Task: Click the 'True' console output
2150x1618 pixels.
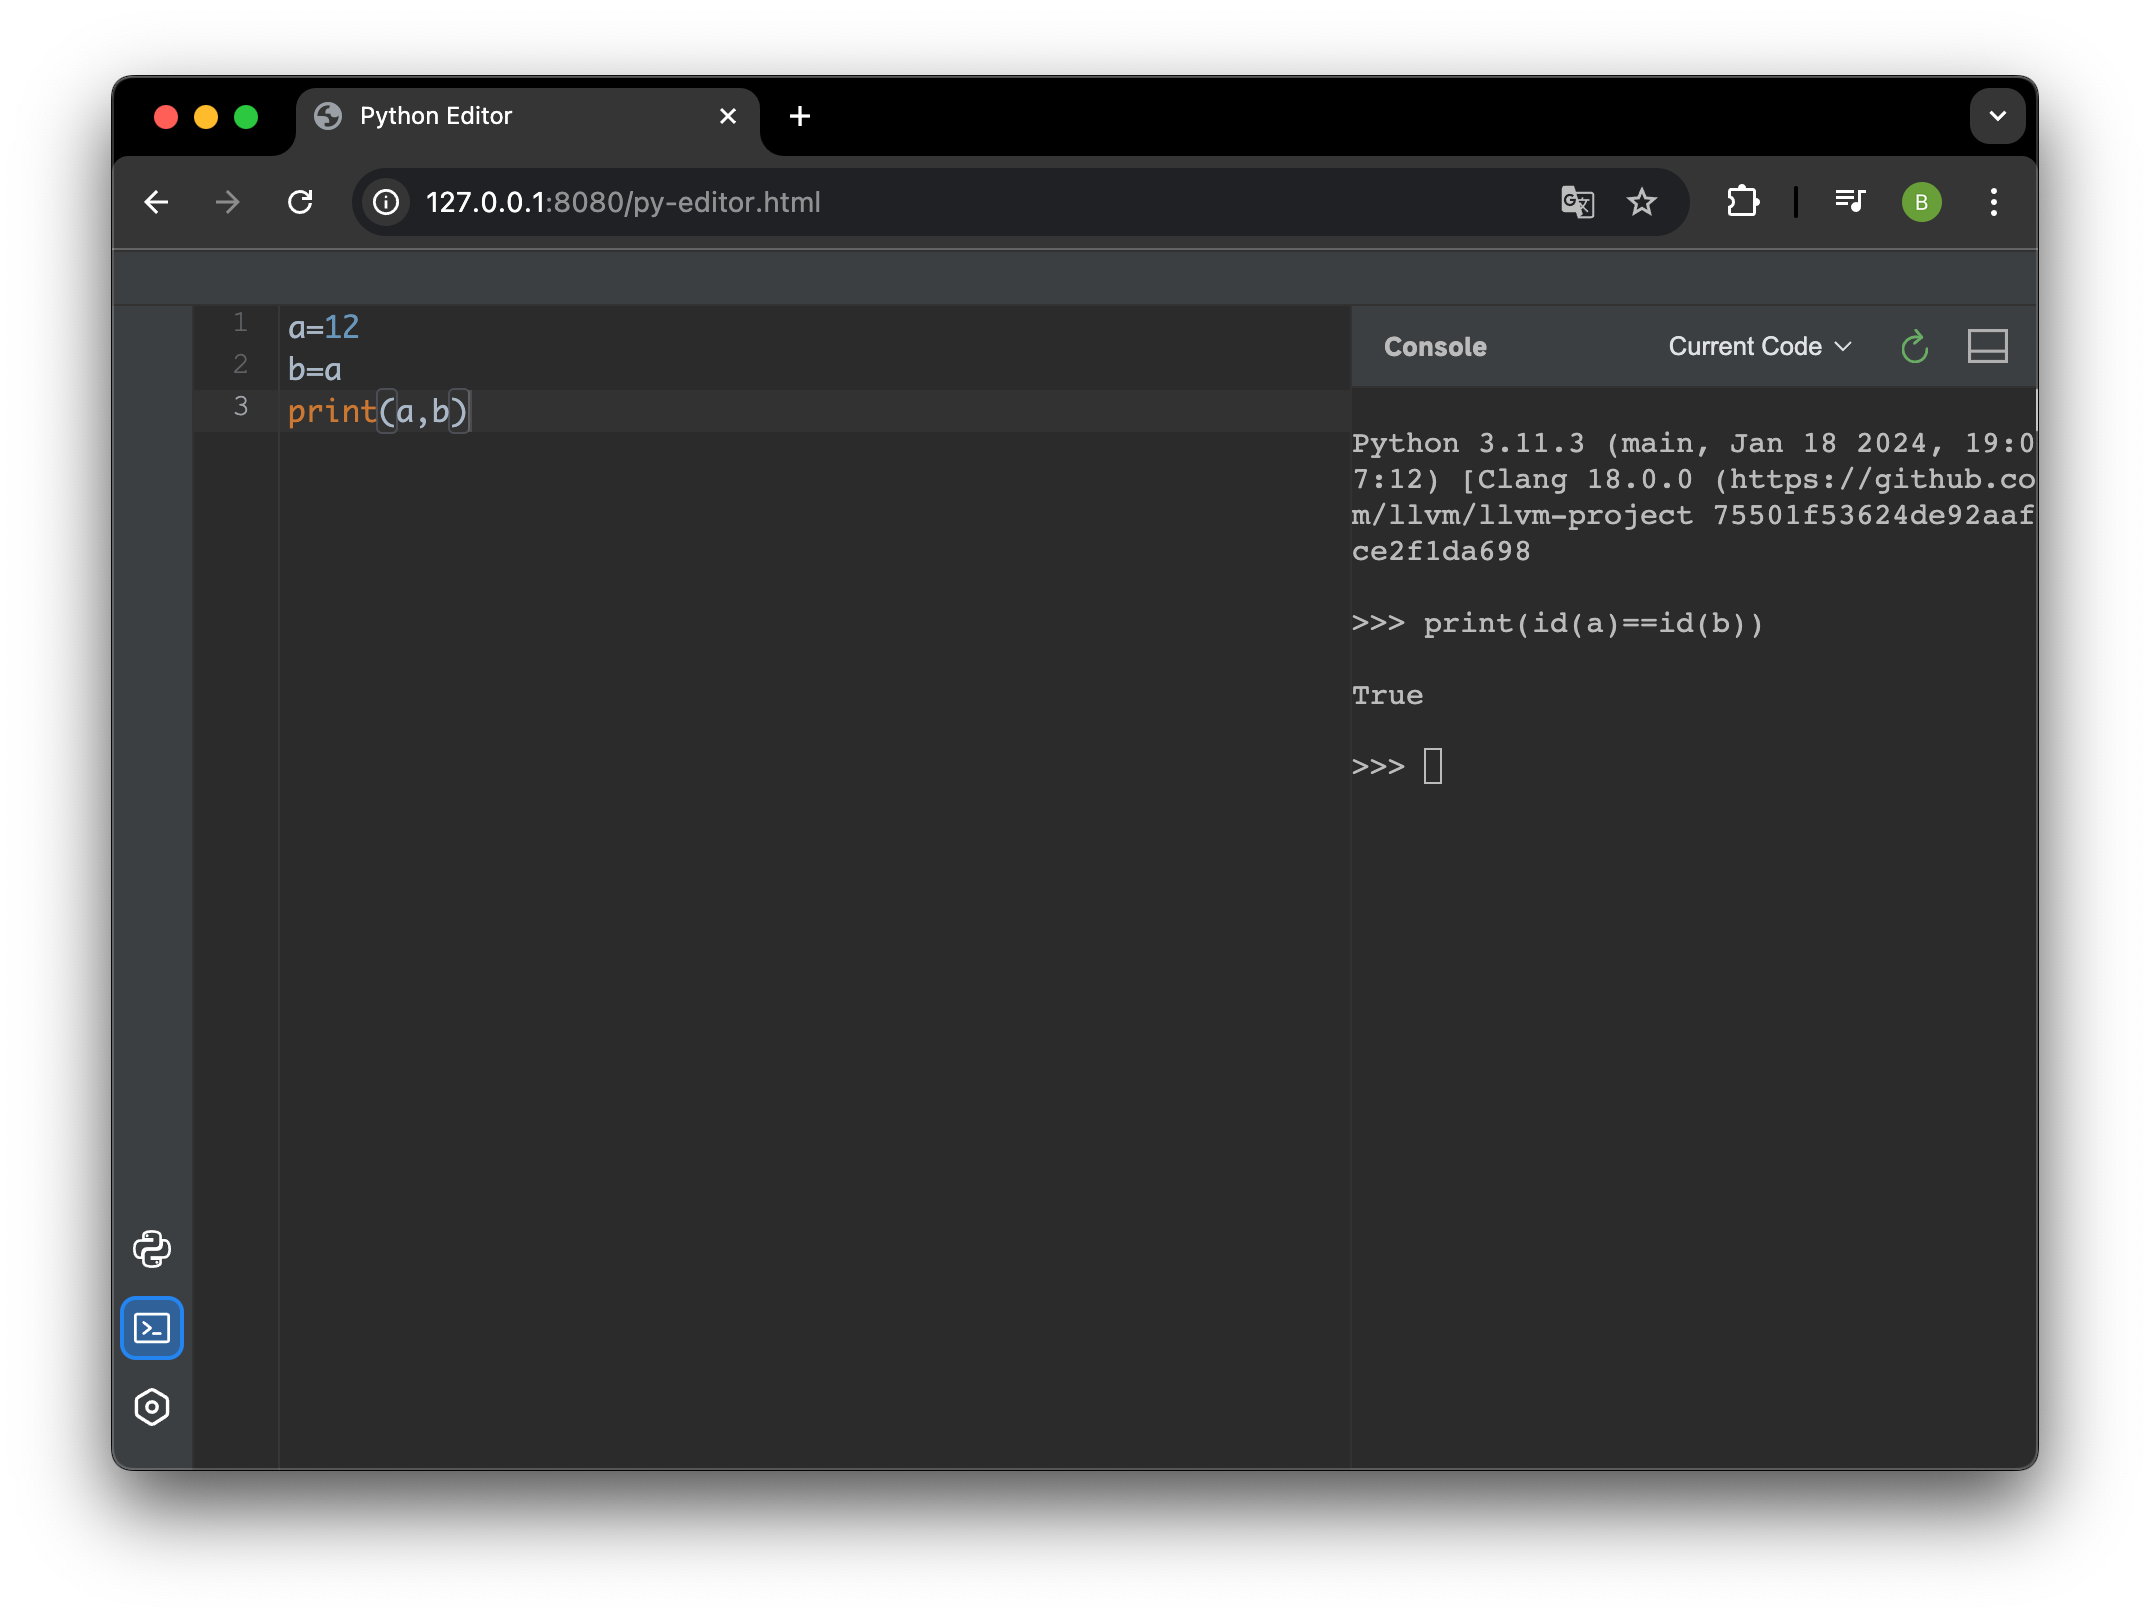Action: [1387, 695]
